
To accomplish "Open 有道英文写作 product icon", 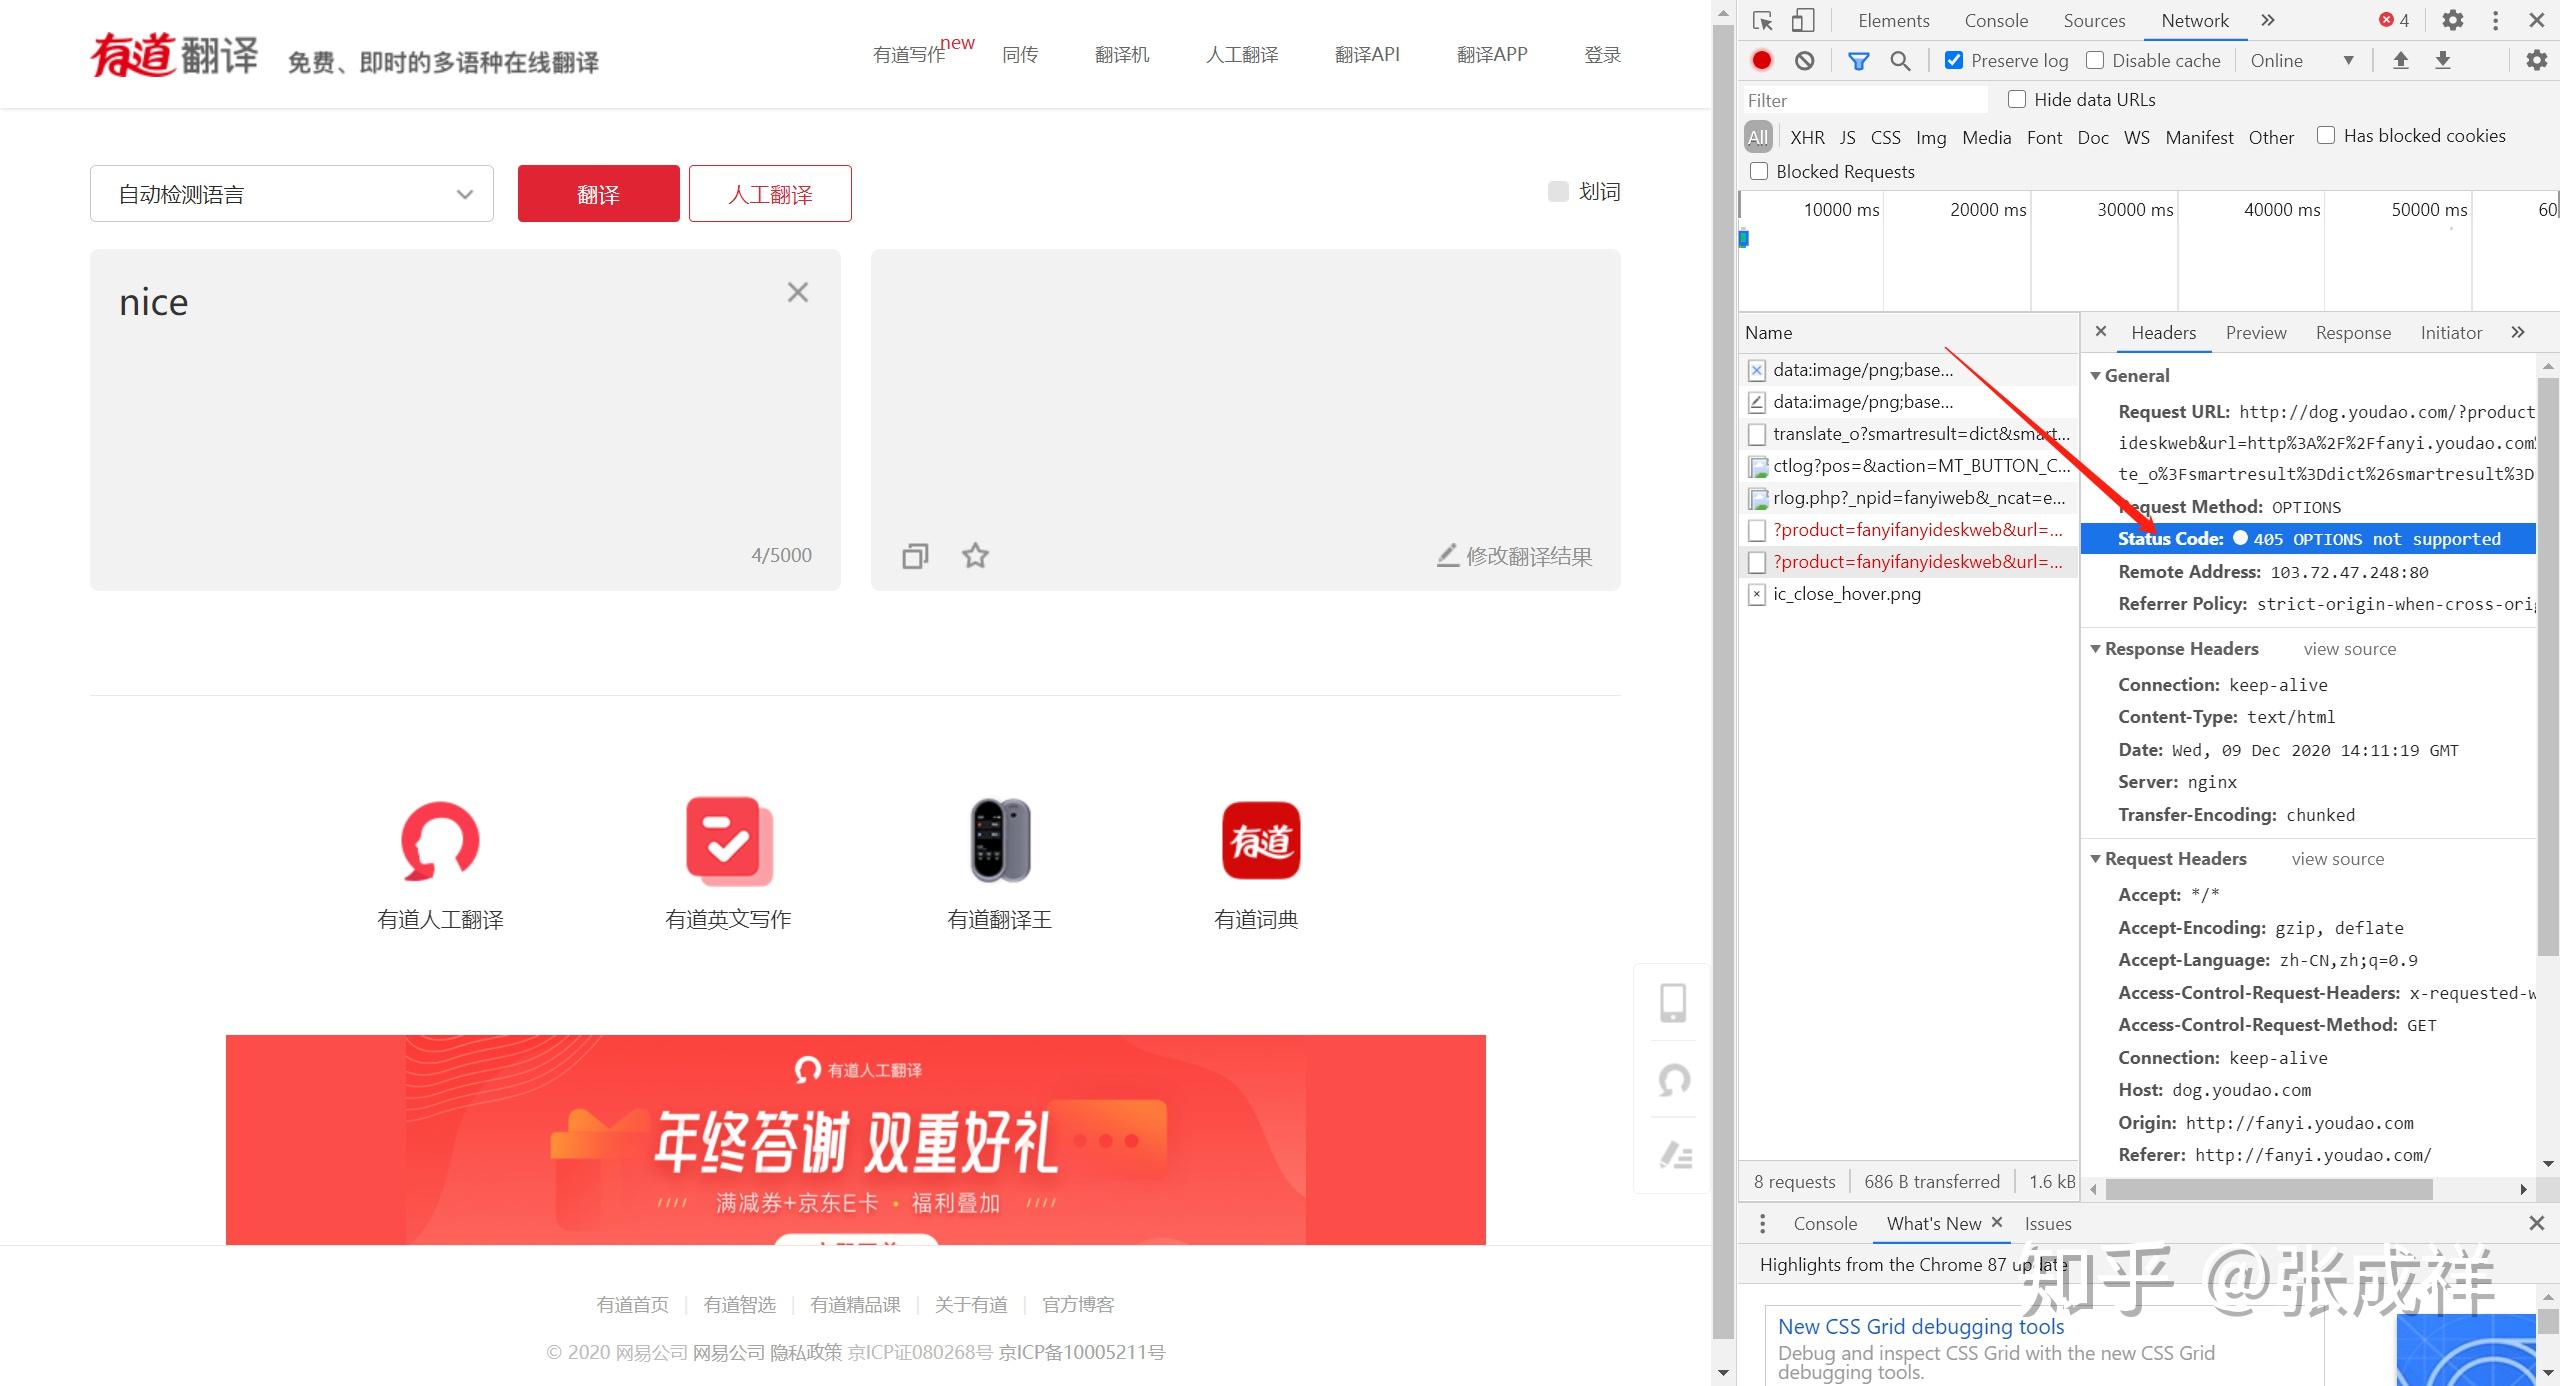I will [730, 841].
